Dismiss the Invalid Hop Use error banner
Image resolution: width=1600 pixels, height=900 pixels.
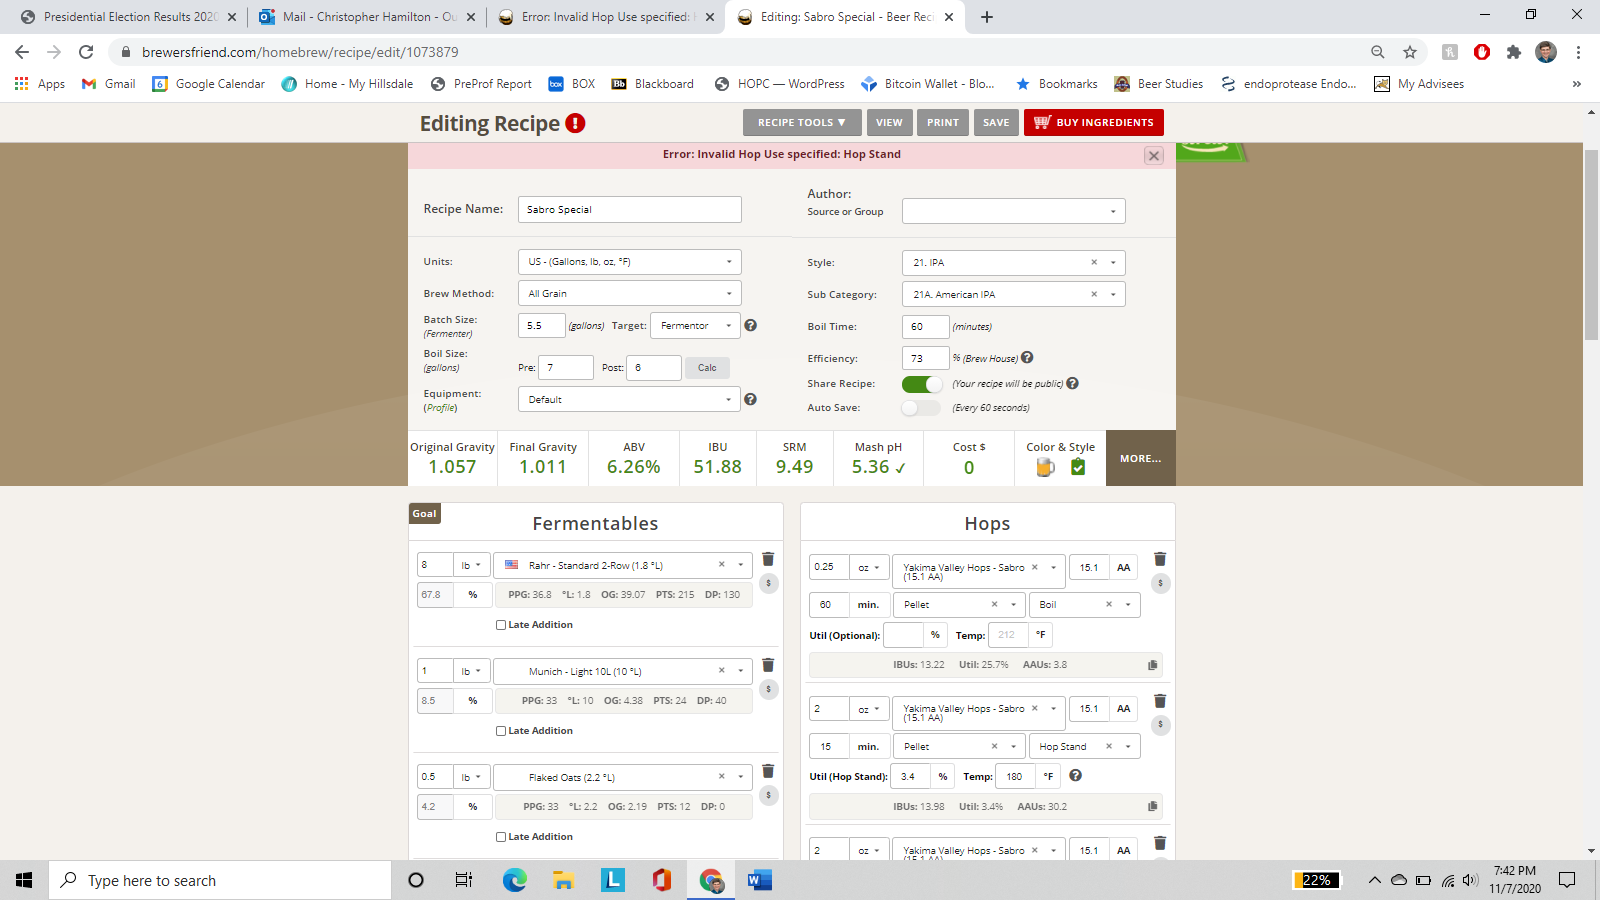(1154, 156)
